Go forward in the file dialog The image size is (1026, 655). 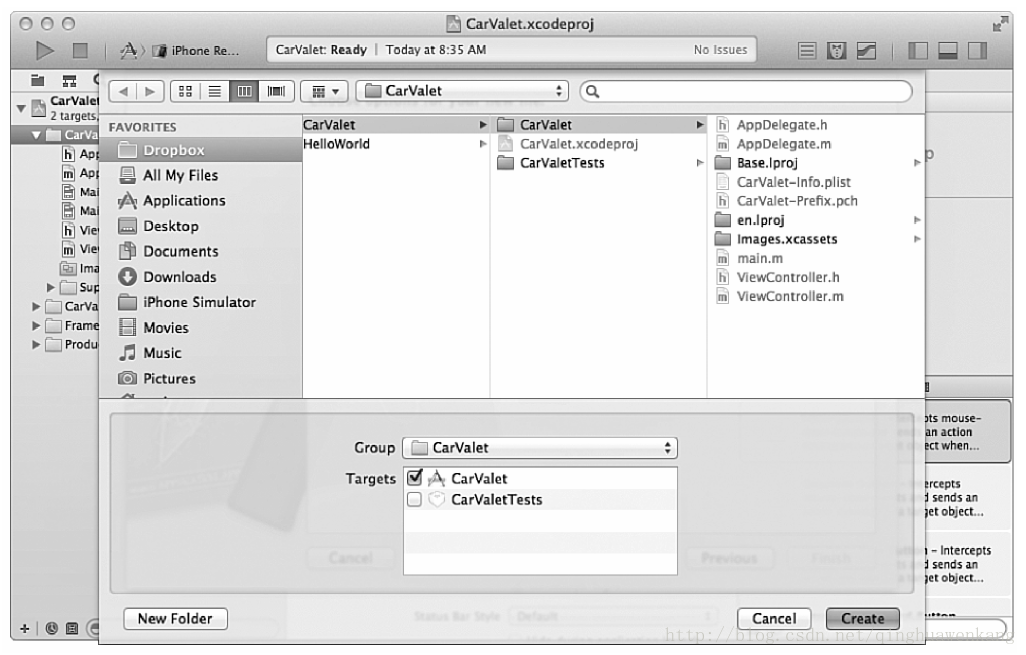pyautogui.click(x=150, y=91)
